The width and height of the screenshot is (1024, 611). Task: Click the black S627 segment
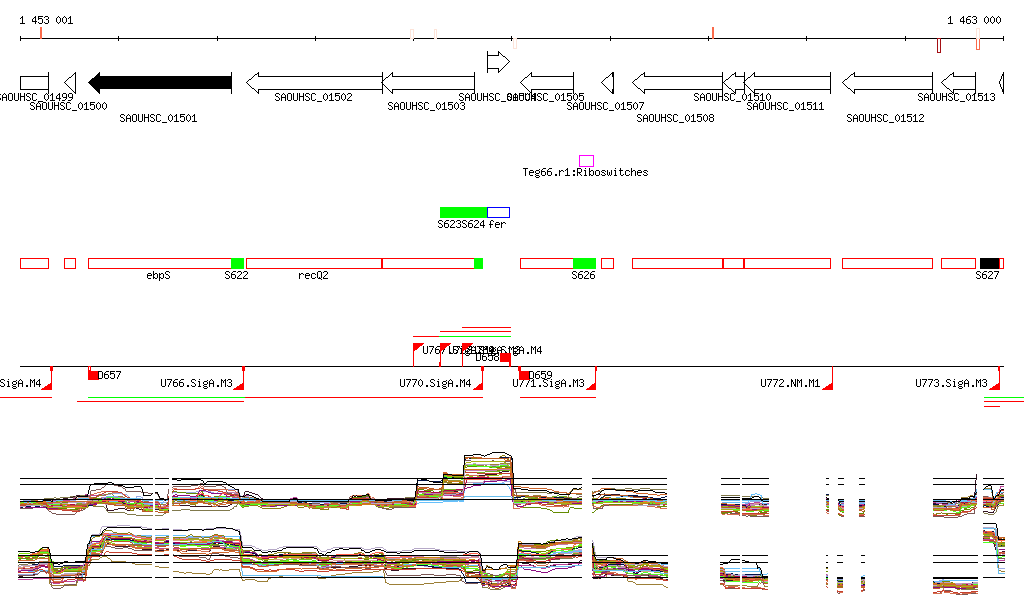pyautogui.click(x=989, y=263)
